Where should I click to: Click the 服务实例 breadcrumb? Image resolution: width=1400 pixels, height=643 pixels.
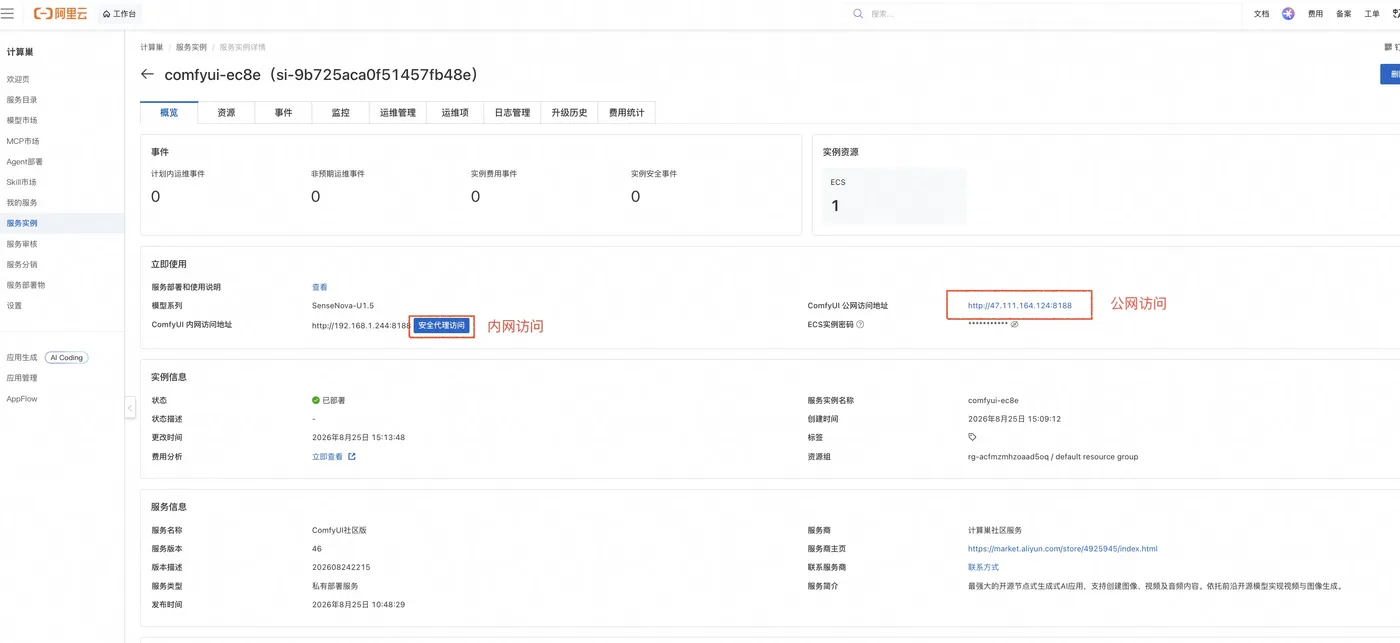pos(191,47)
